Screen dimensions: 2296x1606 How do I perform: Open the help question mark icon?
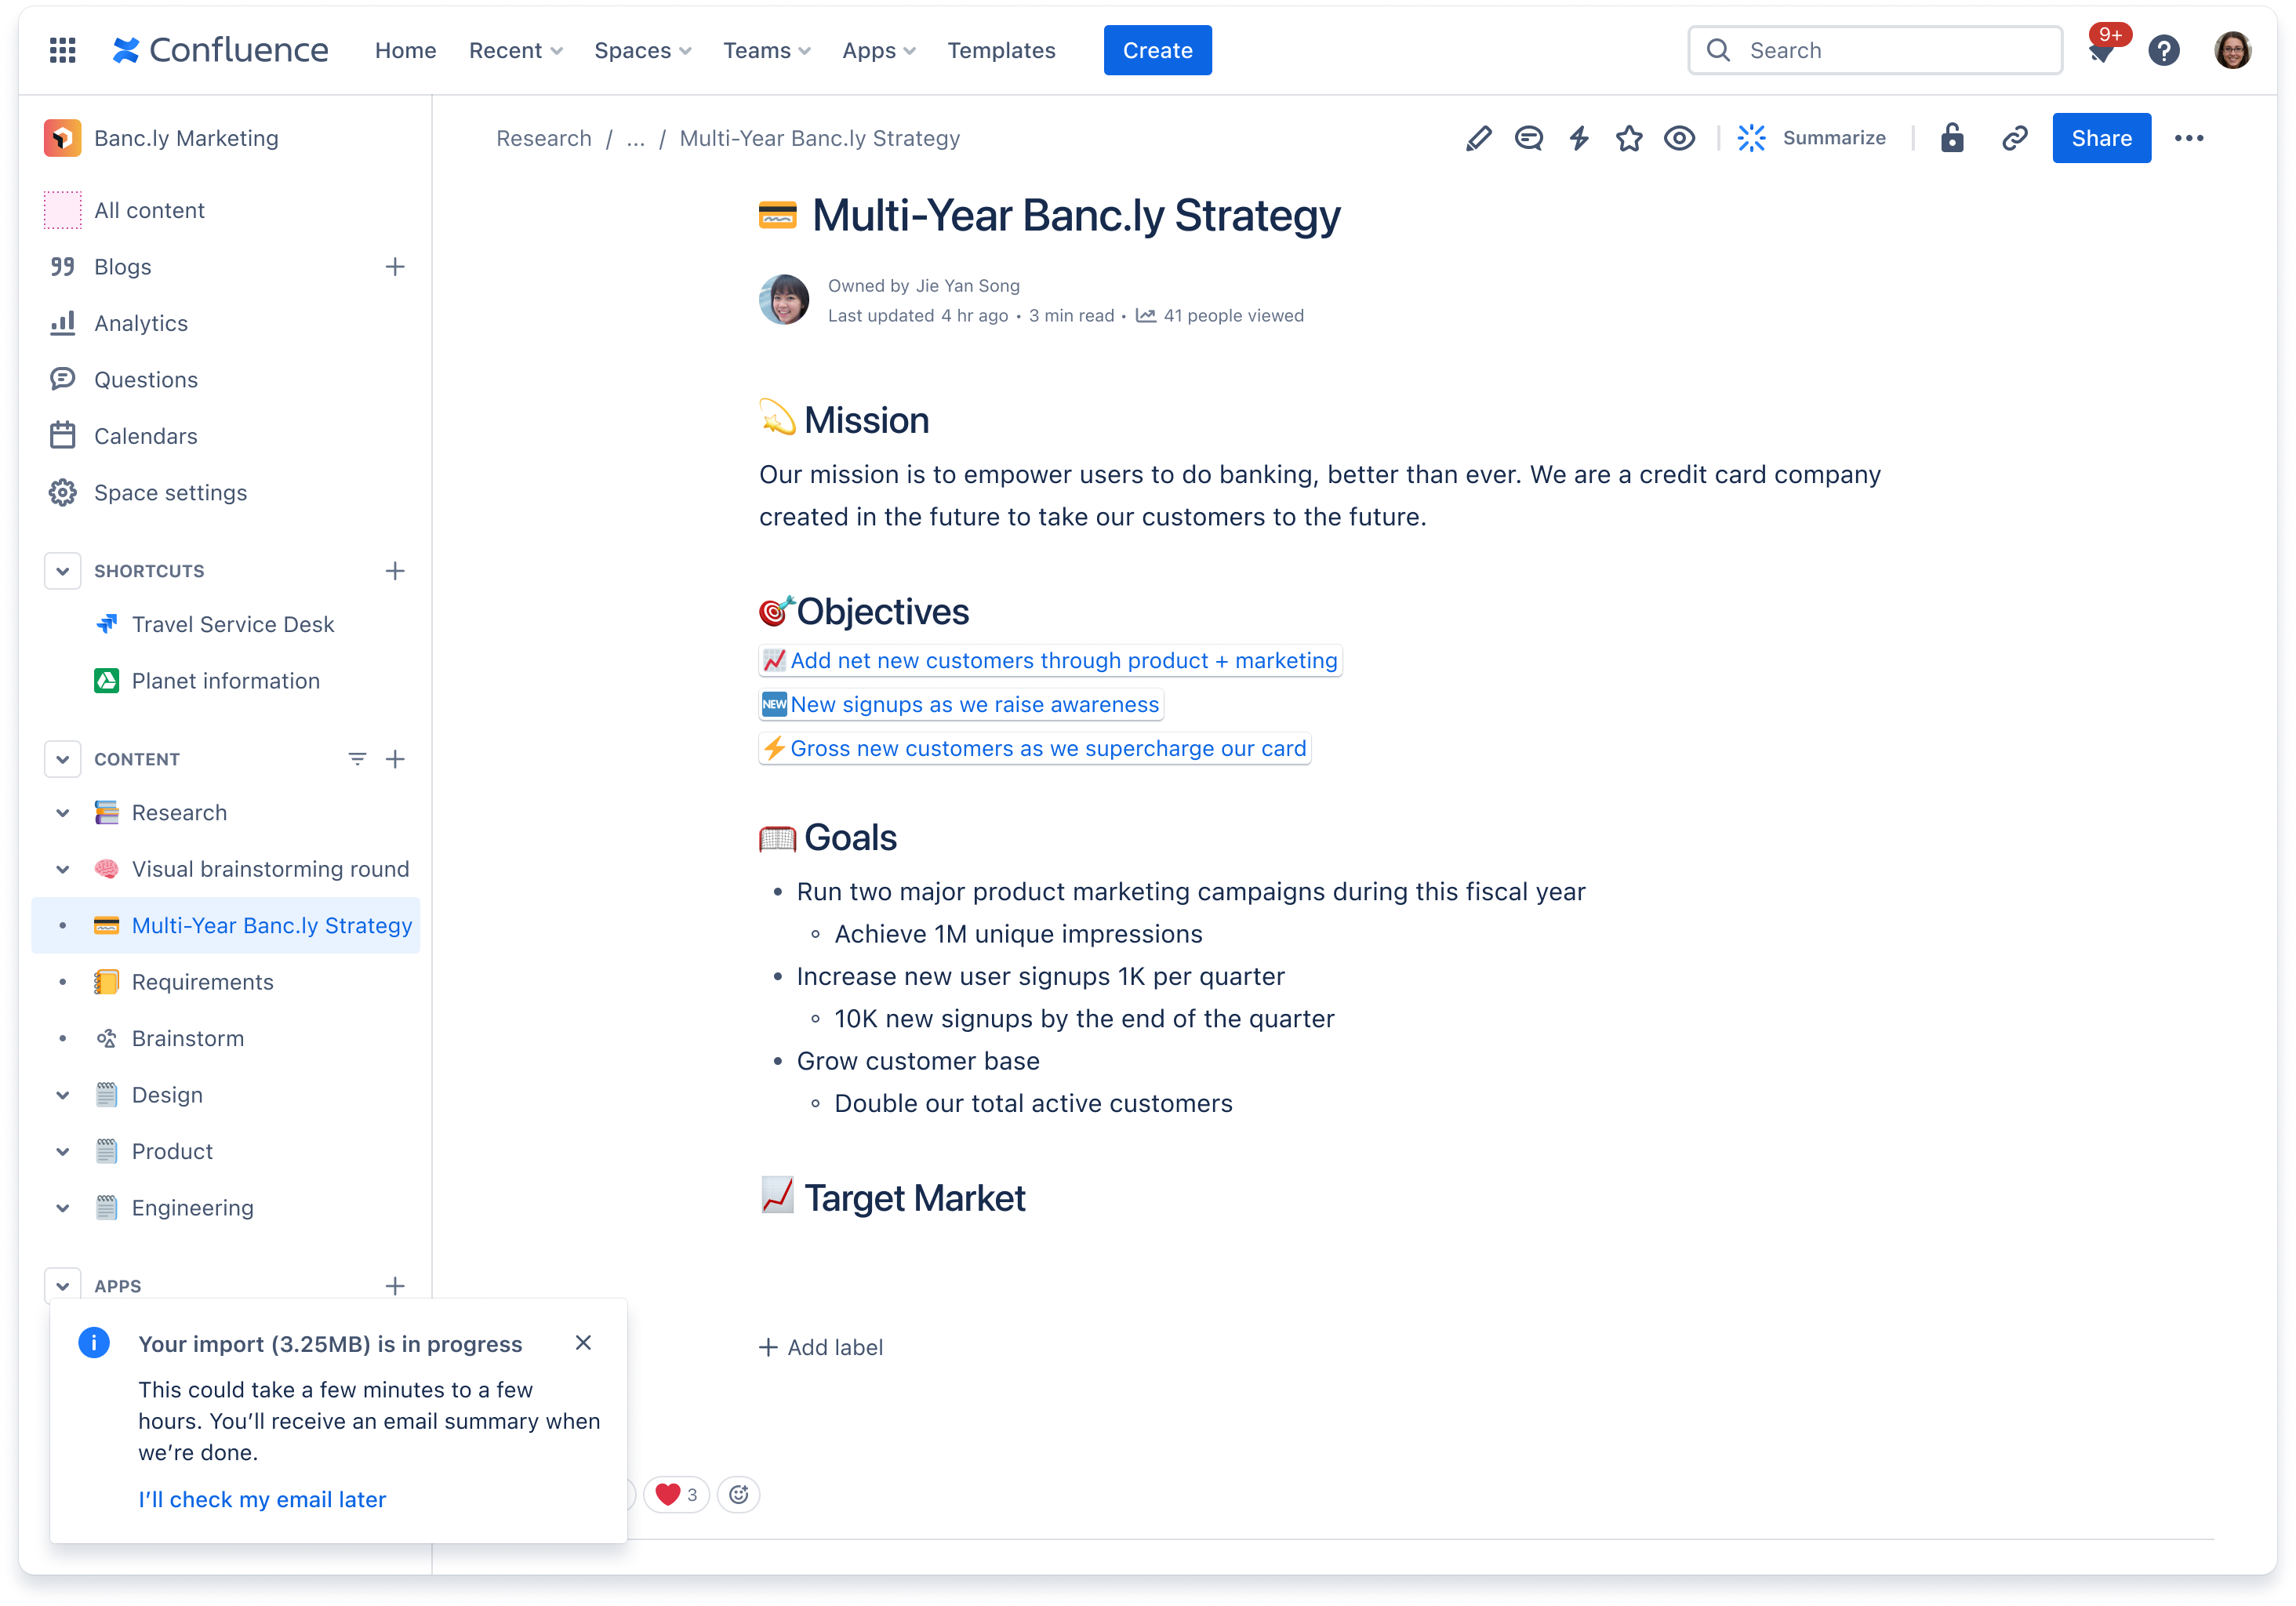pos(2164,50)
